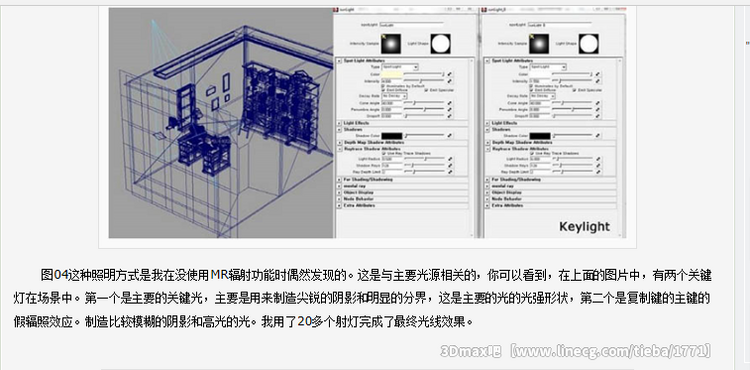Open the Decay Rate dropdown in right panel
This screenshot has height=370, width=750.
click(543, 96)
